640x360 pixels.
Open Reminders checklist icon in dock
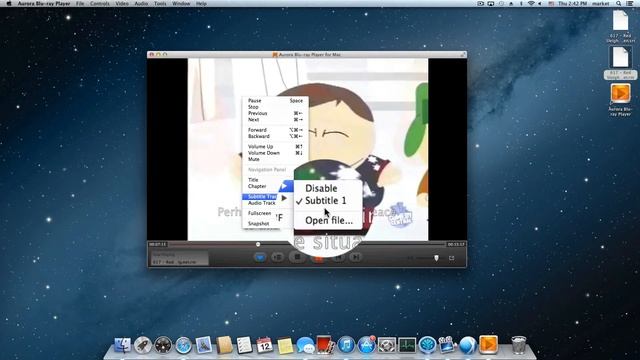coord(244,345)
